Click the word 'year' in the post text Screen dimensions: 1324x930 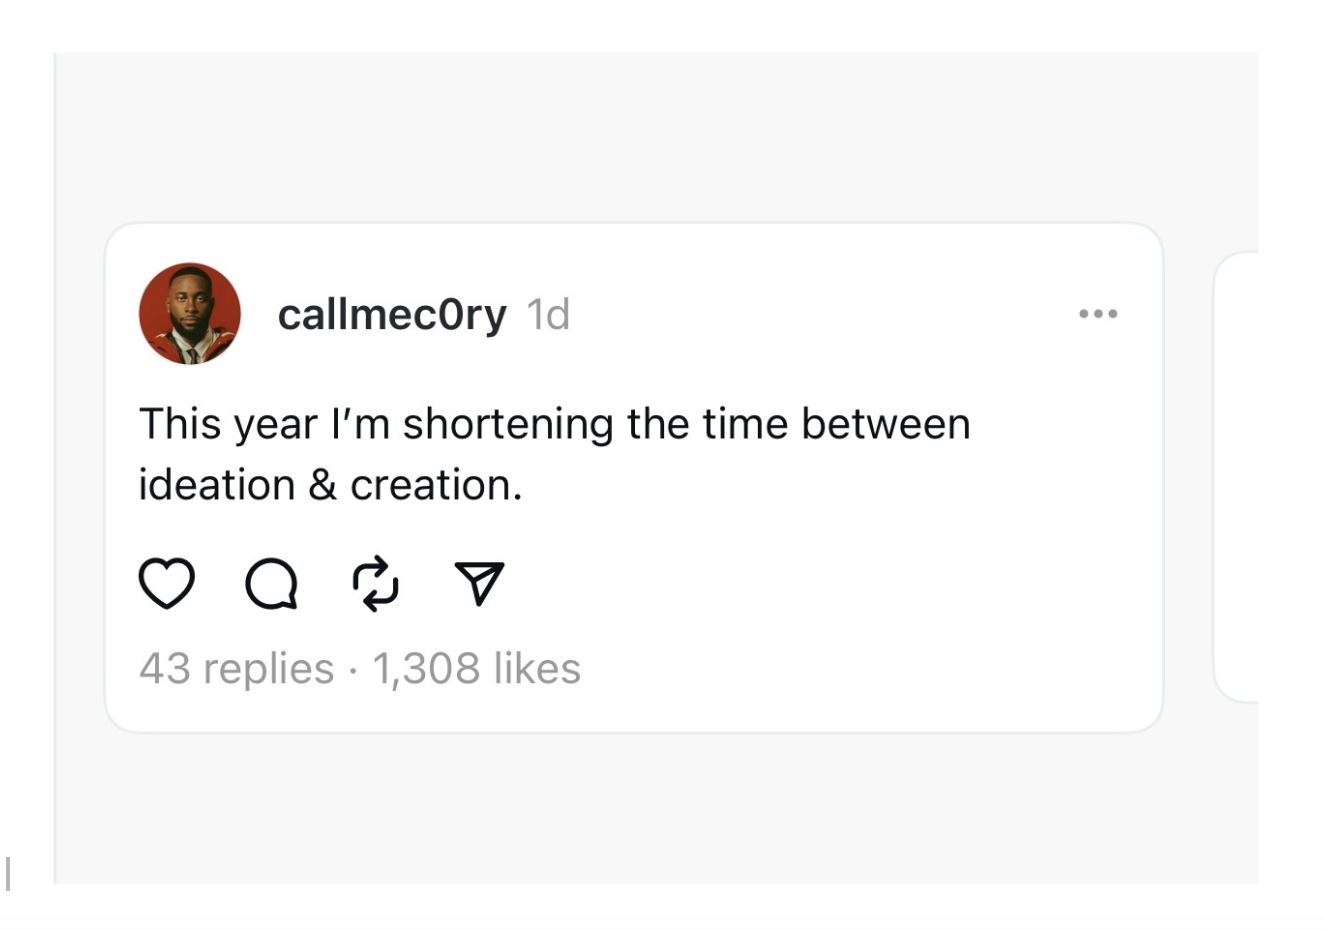click(x=275, y=426)
